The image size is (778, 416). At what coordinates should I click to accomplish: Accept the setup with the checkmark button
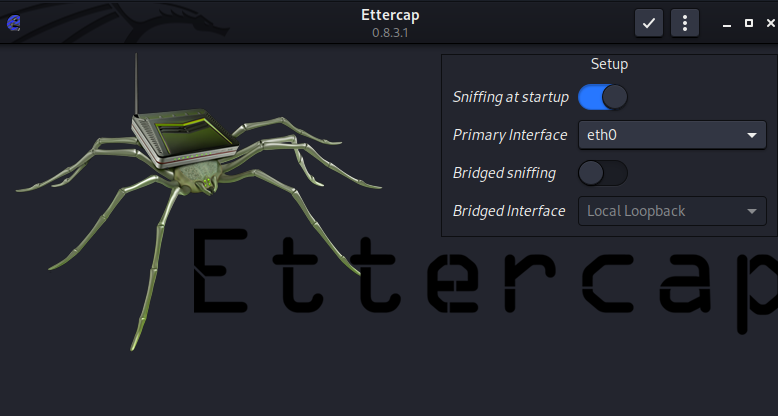tap(648, 23)
